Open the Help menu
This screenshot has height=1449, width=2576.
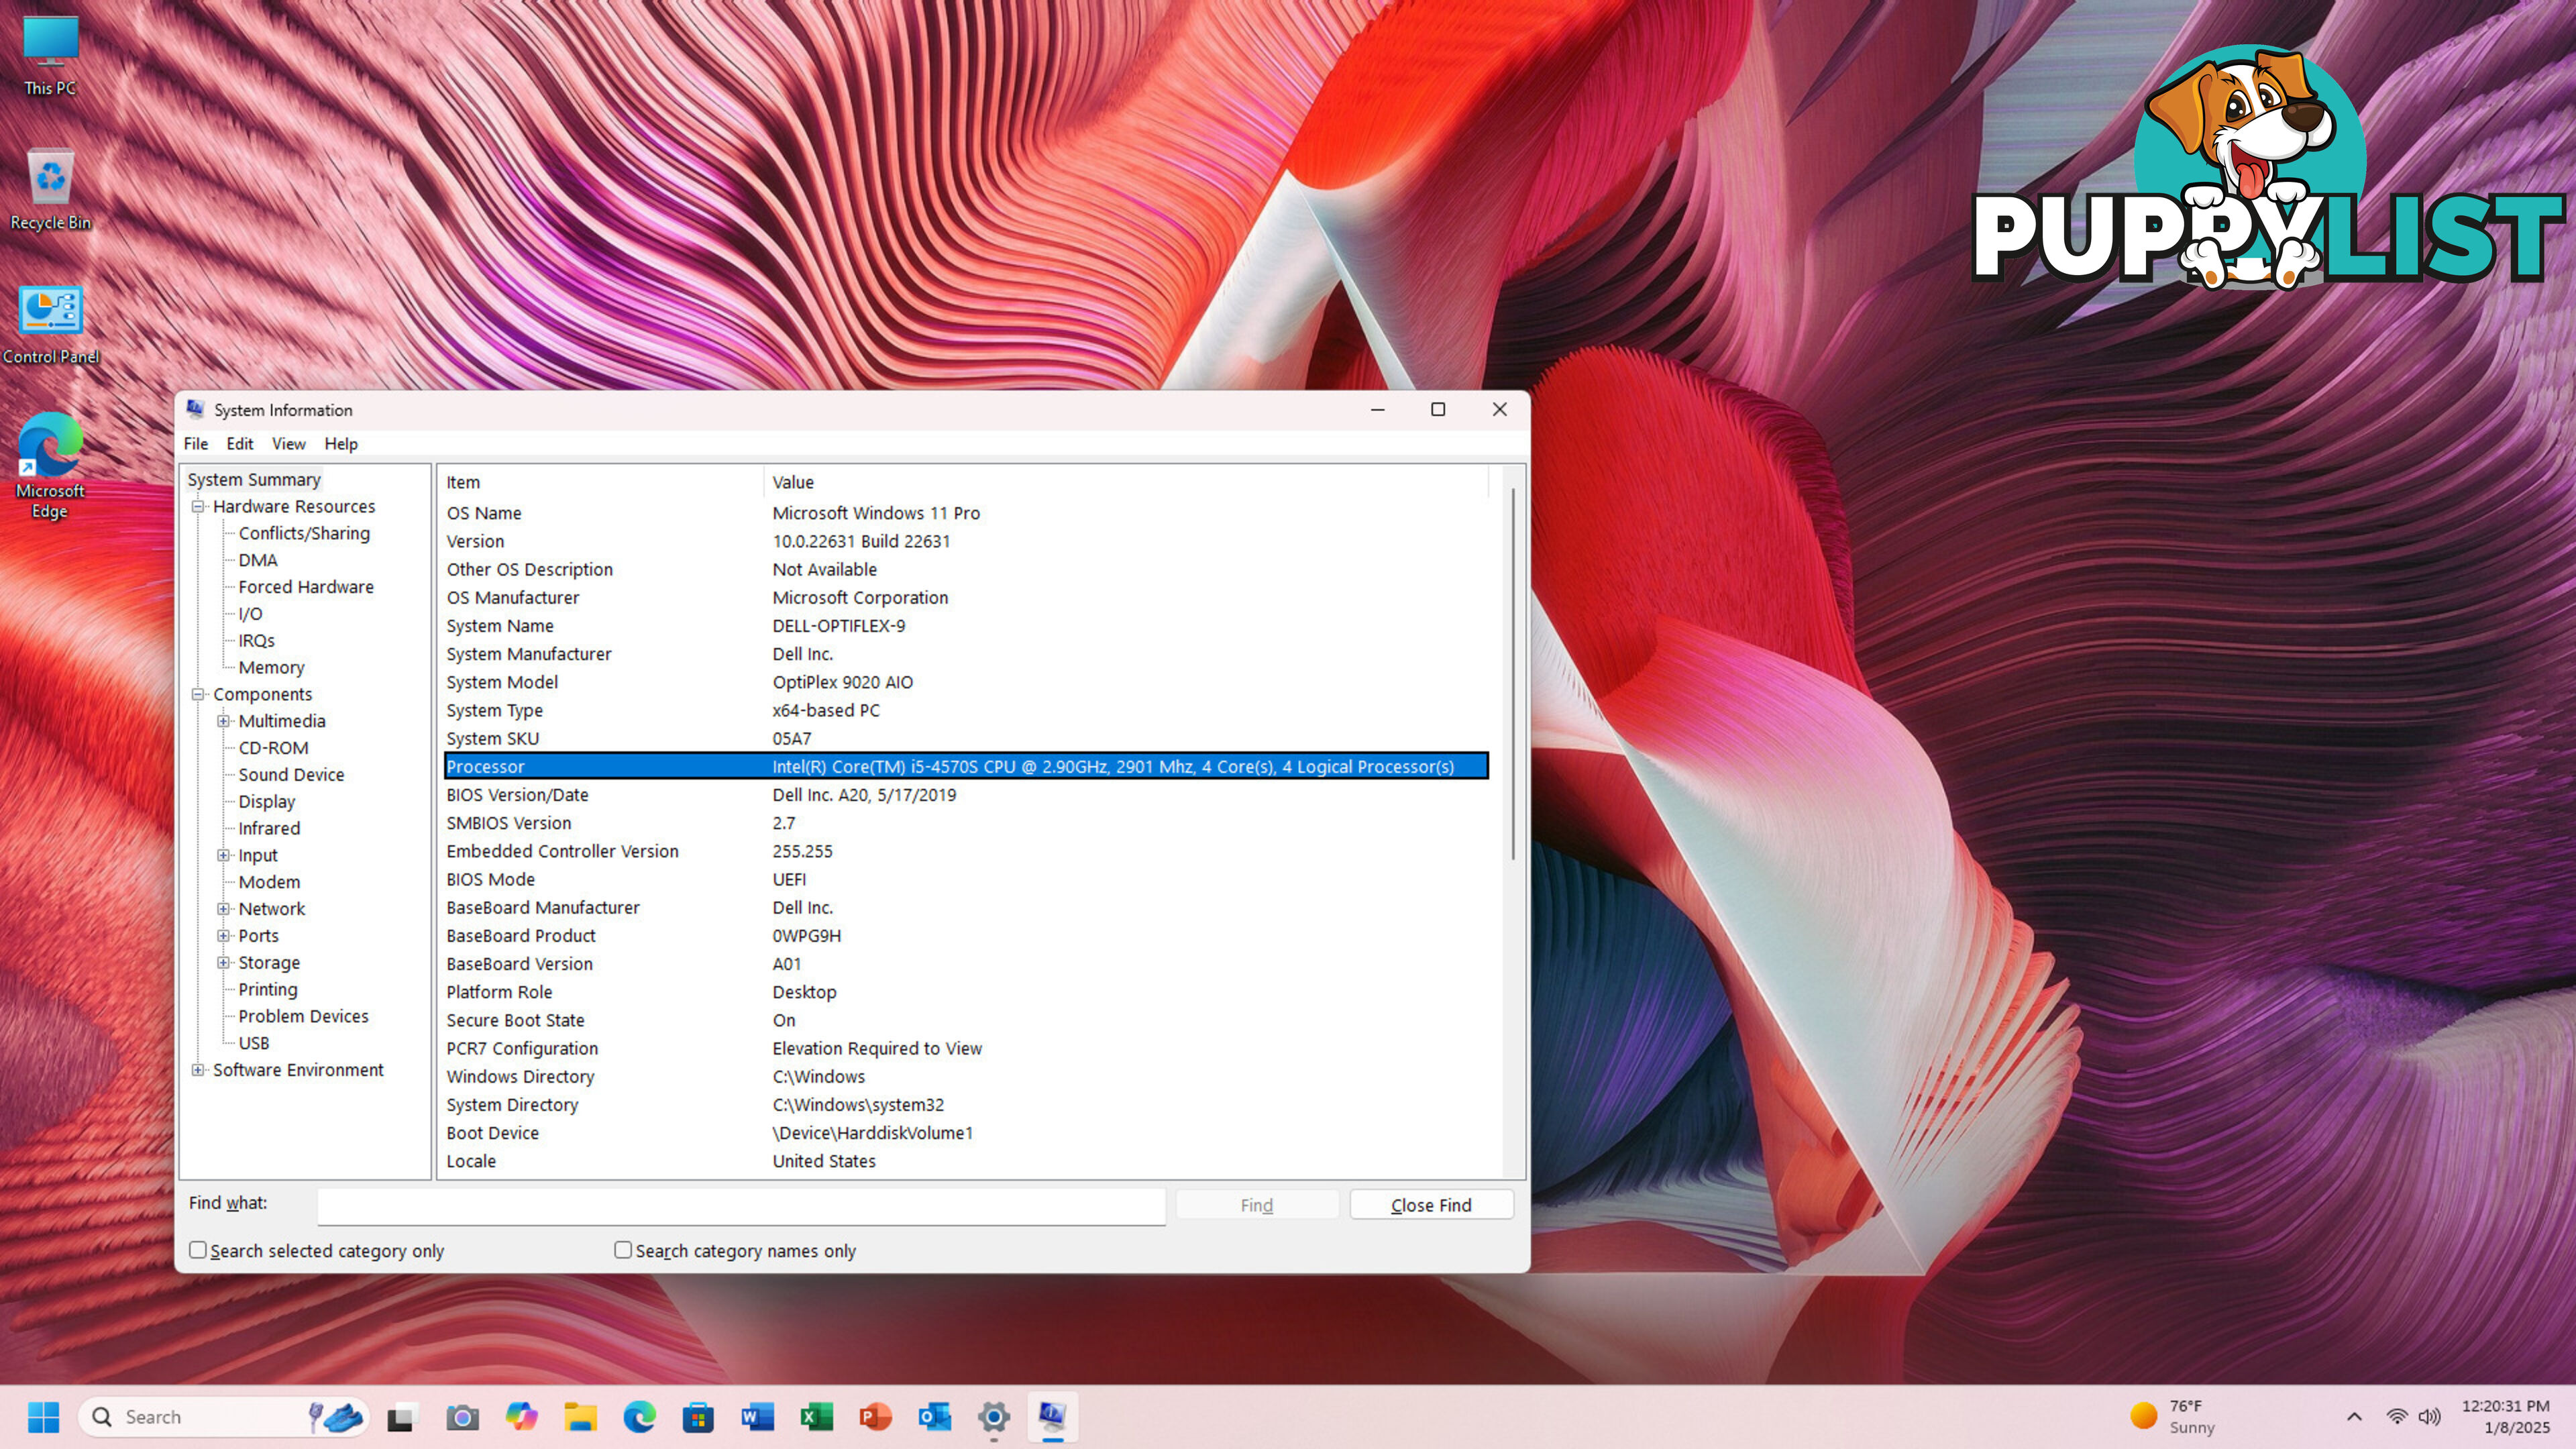point(341,444)
